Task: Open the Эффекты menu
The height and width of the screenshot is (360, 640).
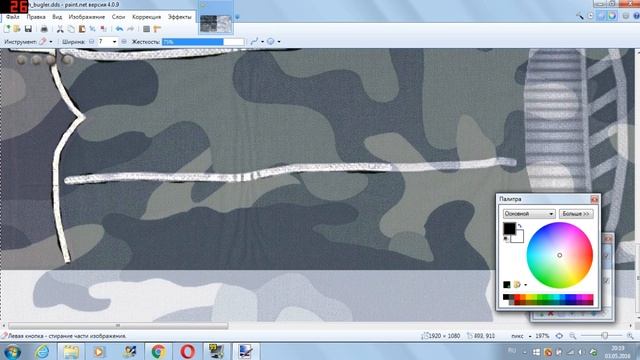Action: coord(180,17)
